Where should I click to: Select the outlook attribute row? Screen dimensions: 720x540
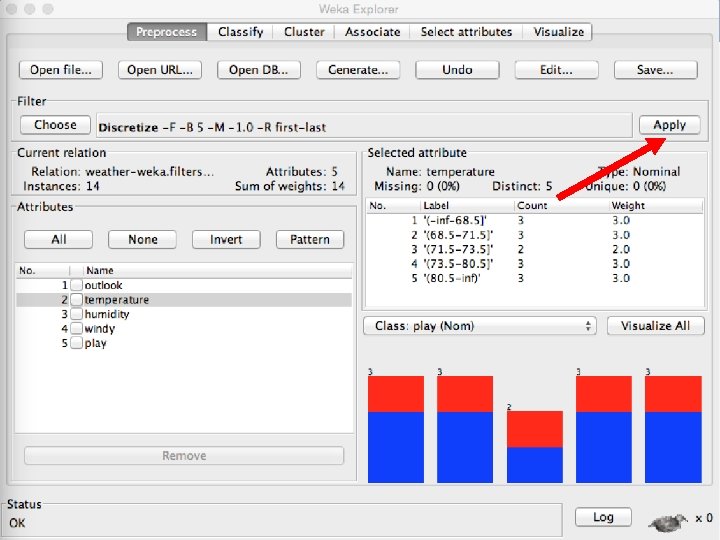coord(184,285)
